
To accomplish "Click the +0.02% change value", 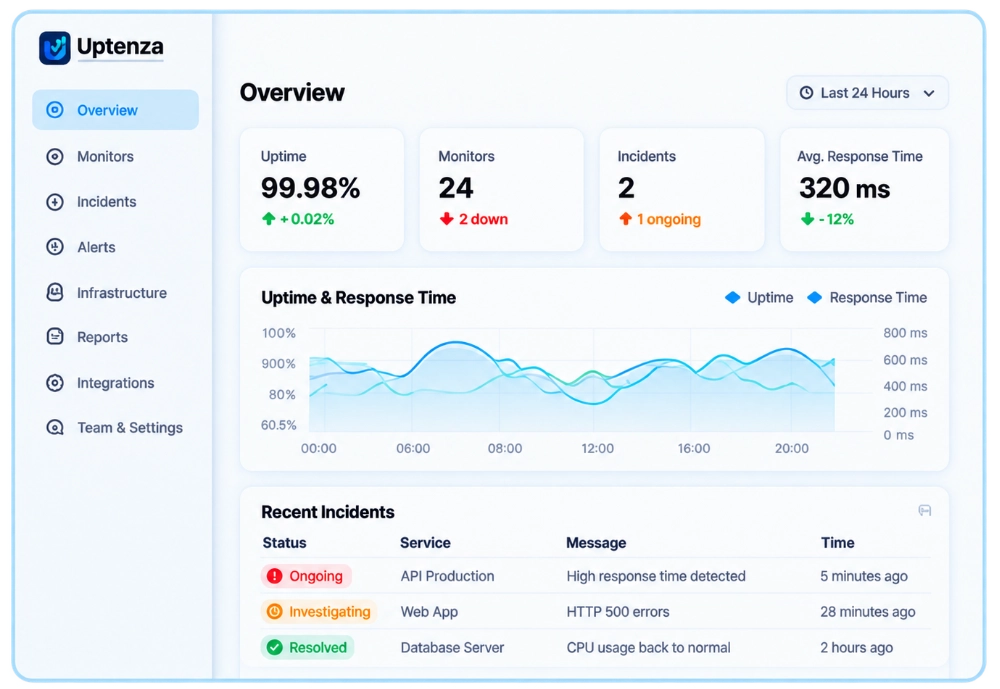I will tap(307, 219).
